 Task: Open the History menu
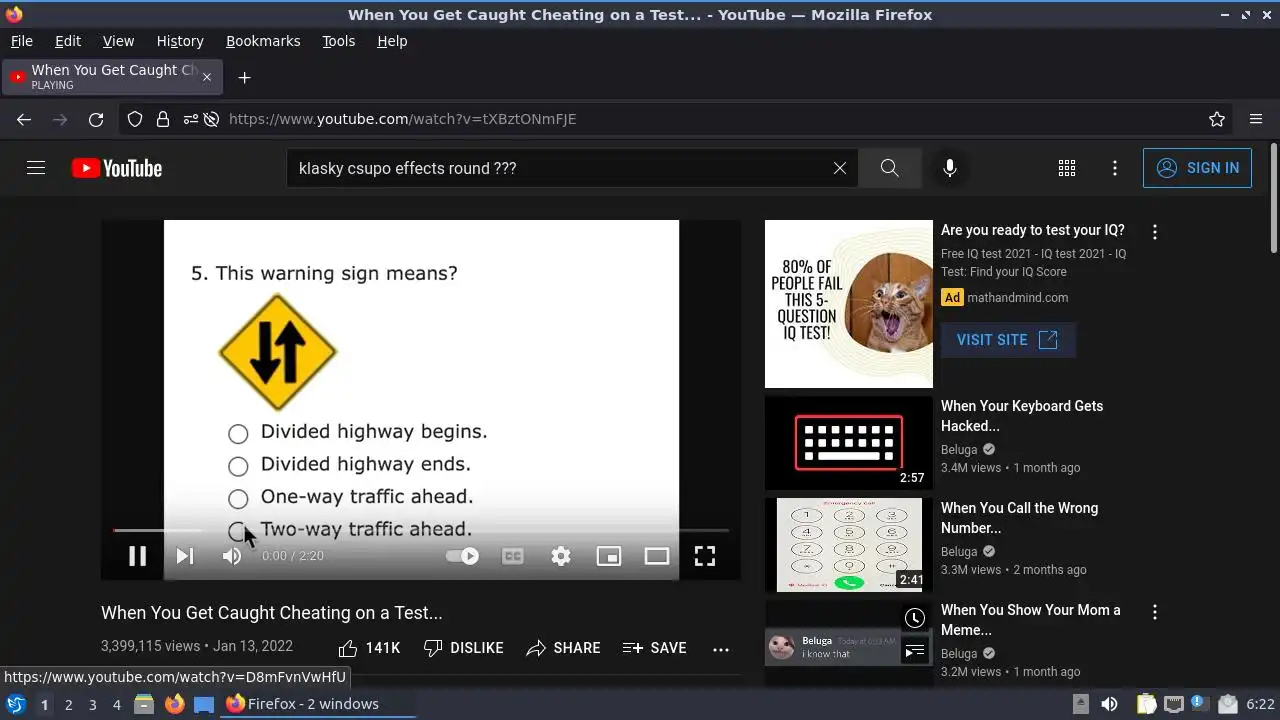[180, 41]
